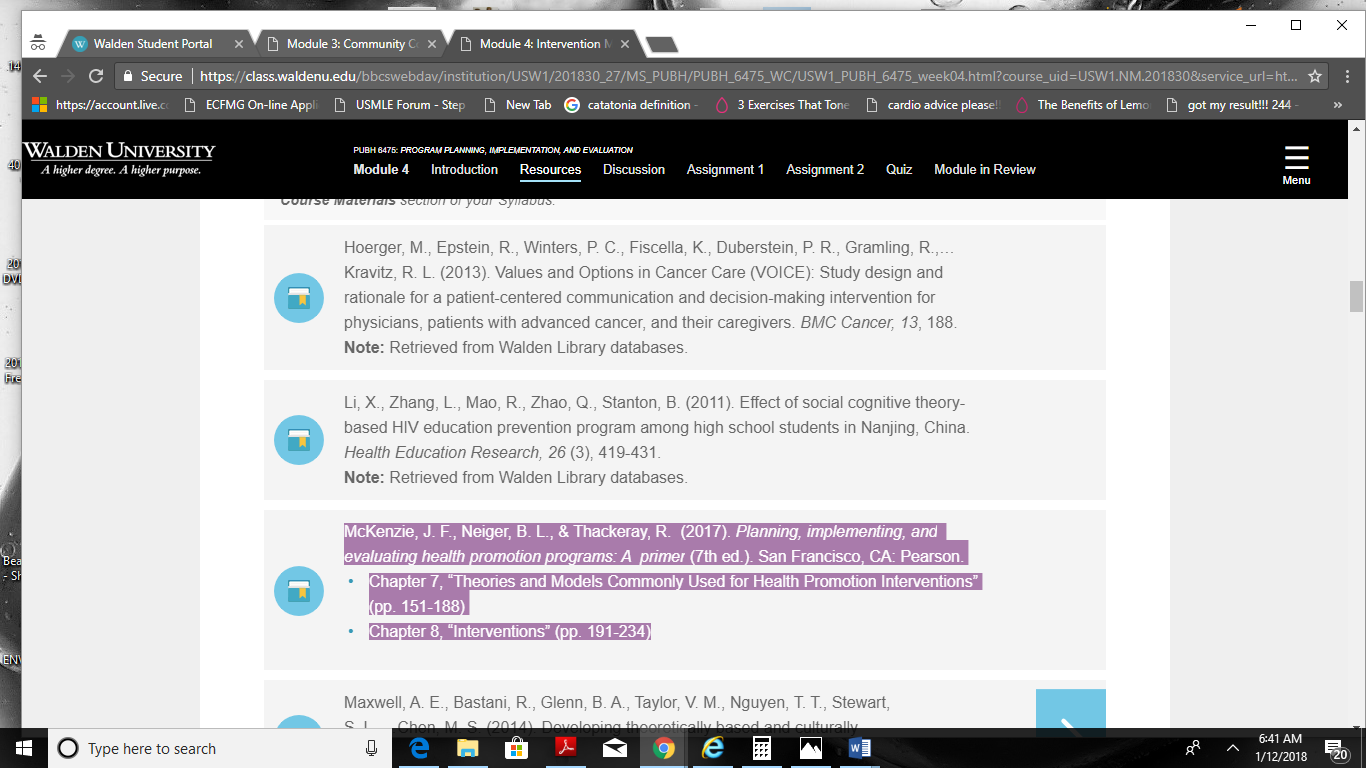Launch Microsoft Edge from the taskbar
The height and width of the screenshot is (768, 1366).
(419, 748)
